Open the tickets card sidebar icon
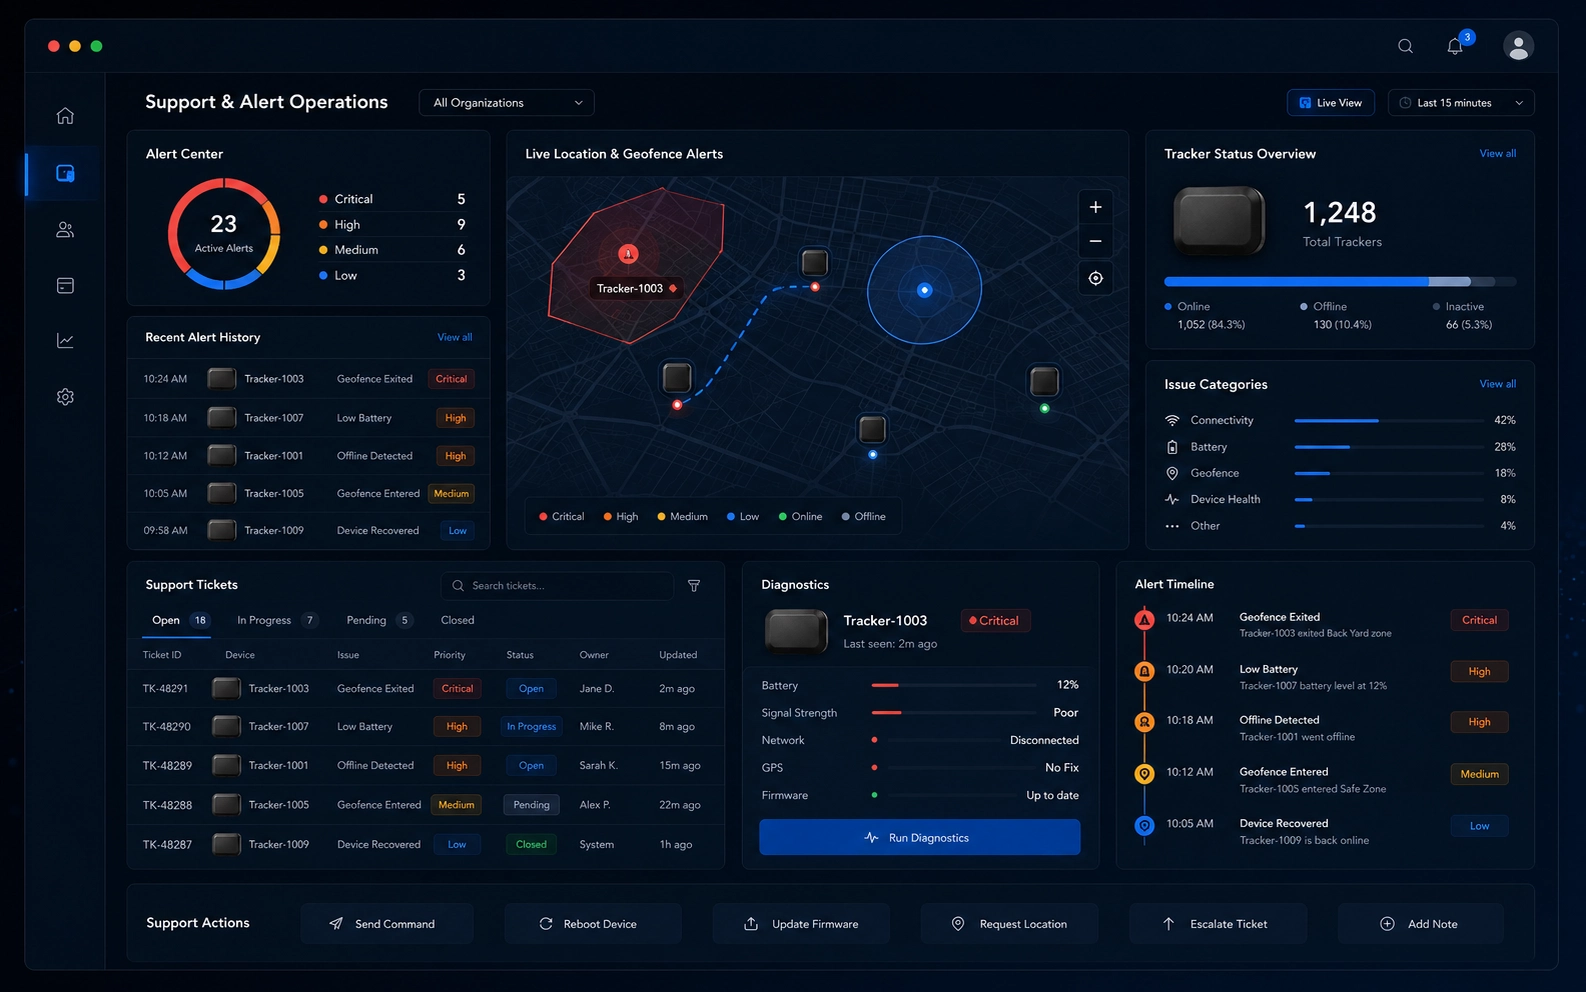The image size is (1586, 992). coord(65,286)
